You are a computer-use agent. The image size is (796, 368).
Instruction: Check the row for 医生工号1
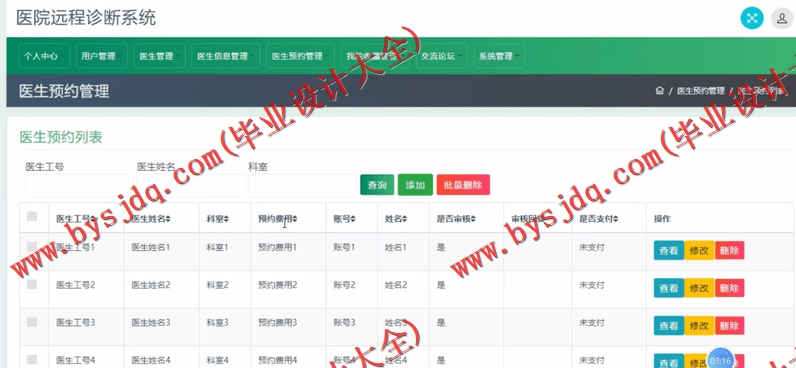click(x=32, y=247)
